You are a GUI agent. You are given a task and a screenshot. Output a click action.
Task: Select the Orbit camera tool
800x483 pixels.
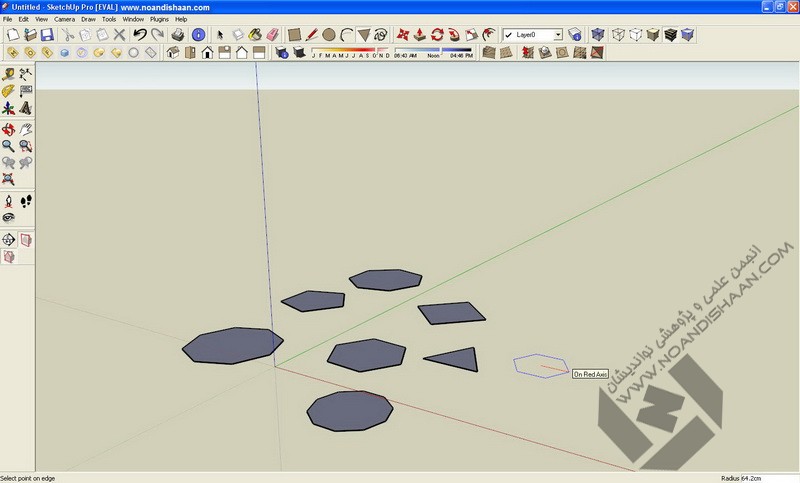pos(9,128)
